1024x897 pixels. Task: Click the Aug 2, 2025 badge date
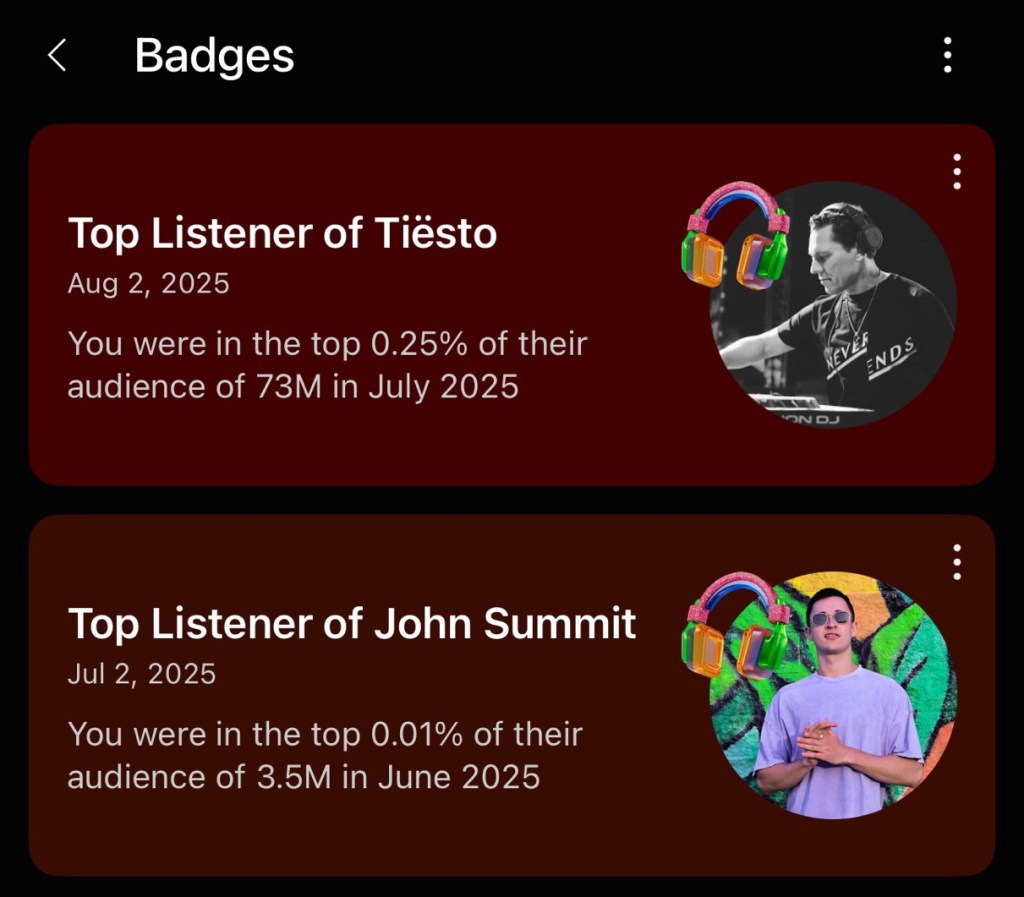pos(148,284)
